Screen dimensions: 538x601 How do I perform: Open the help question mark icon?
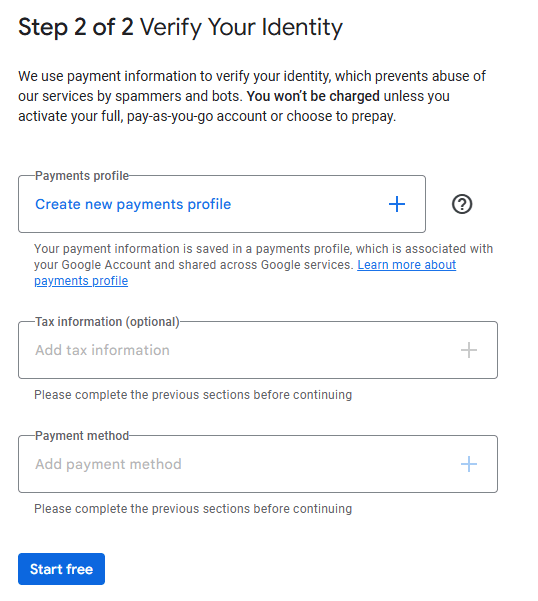[x=462, y=204]
